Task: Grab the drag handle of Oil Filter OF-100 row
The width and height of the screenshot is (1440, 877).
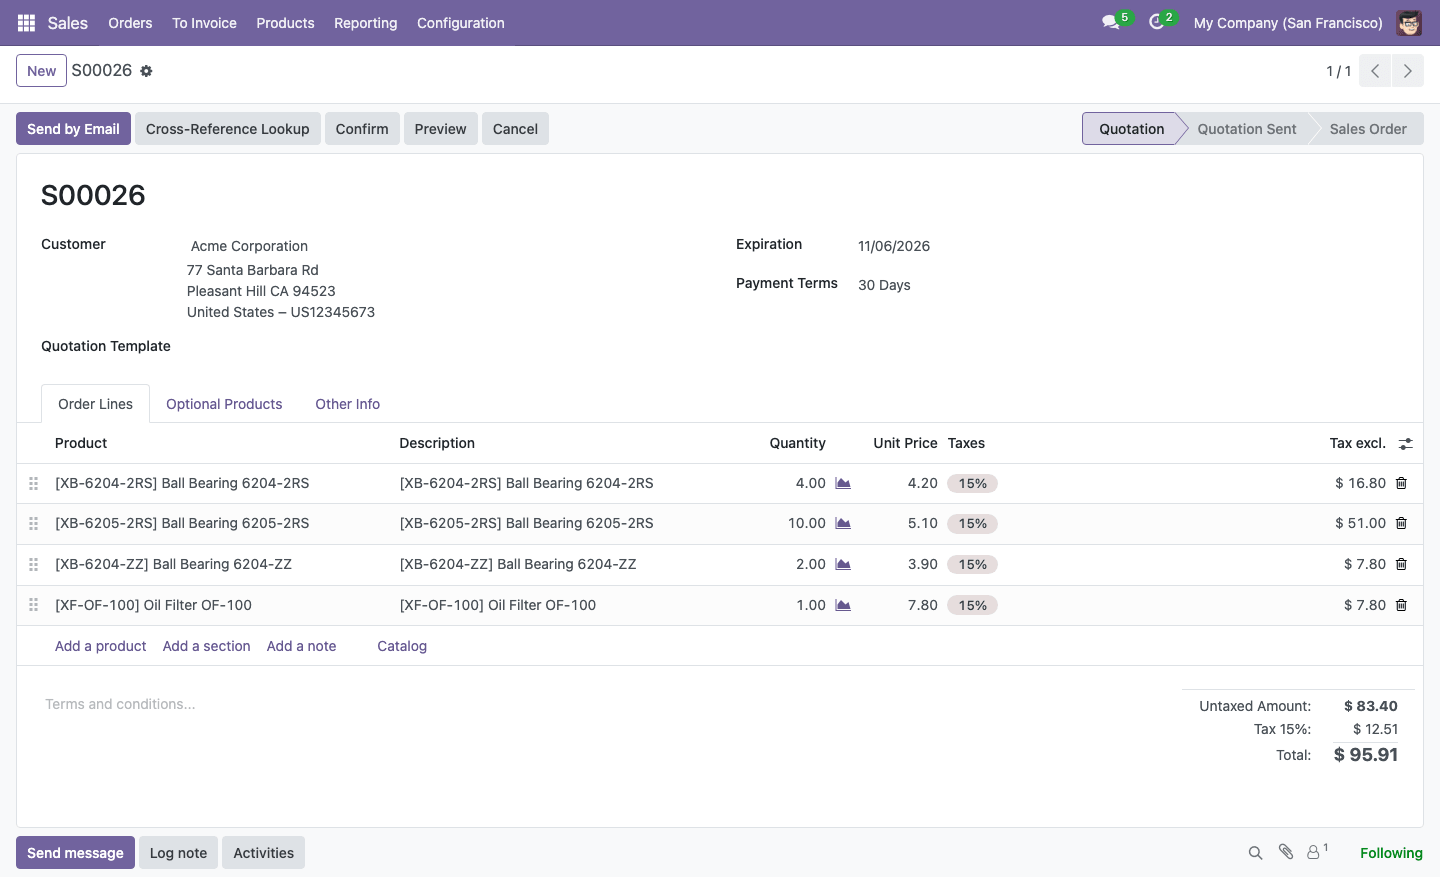Action: [33, 605]
